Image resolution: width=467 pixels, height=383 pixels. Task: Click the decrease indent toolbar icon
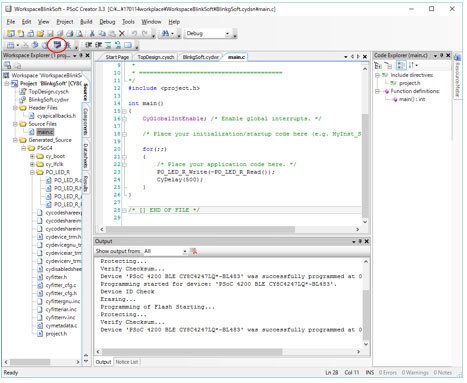[88, 45]
